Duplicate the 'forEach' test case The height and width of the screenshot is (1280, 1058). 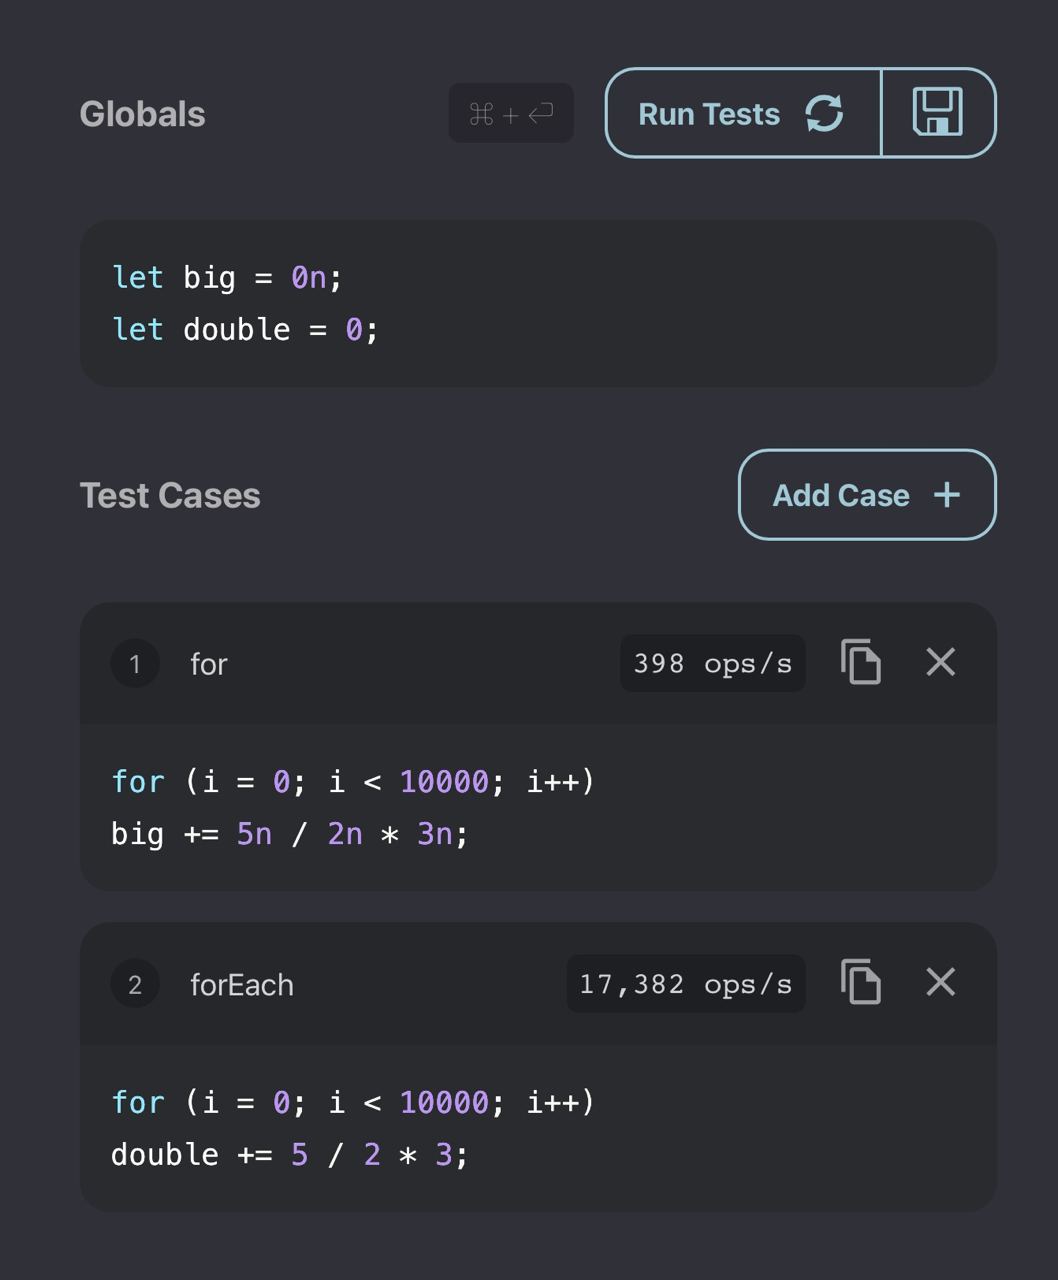pos(861,982)
